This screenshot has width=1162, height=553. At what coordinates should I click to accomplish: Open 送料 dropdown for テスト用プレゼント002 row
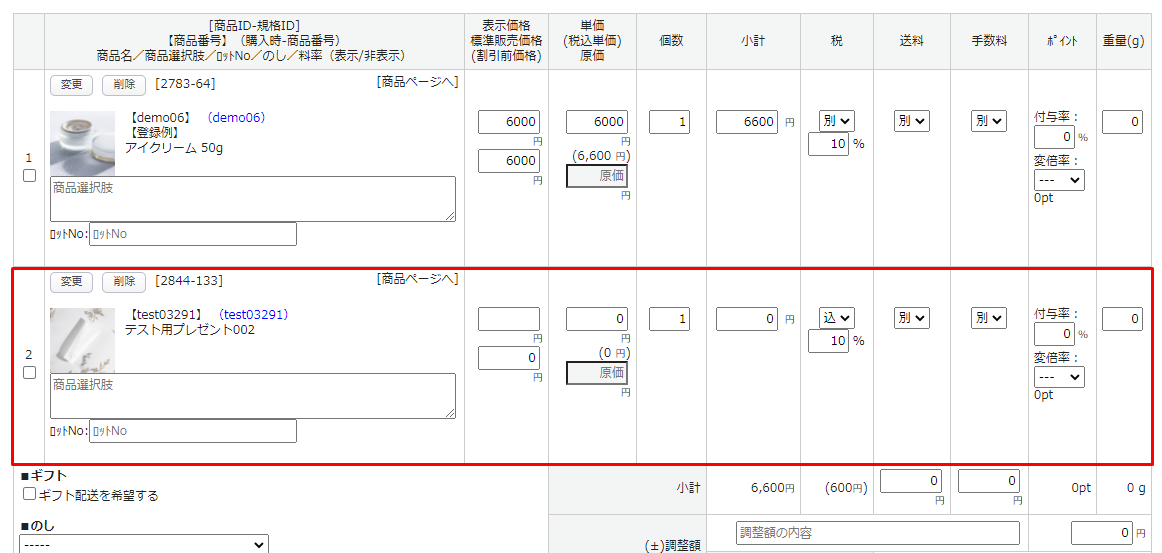point(912,318)
